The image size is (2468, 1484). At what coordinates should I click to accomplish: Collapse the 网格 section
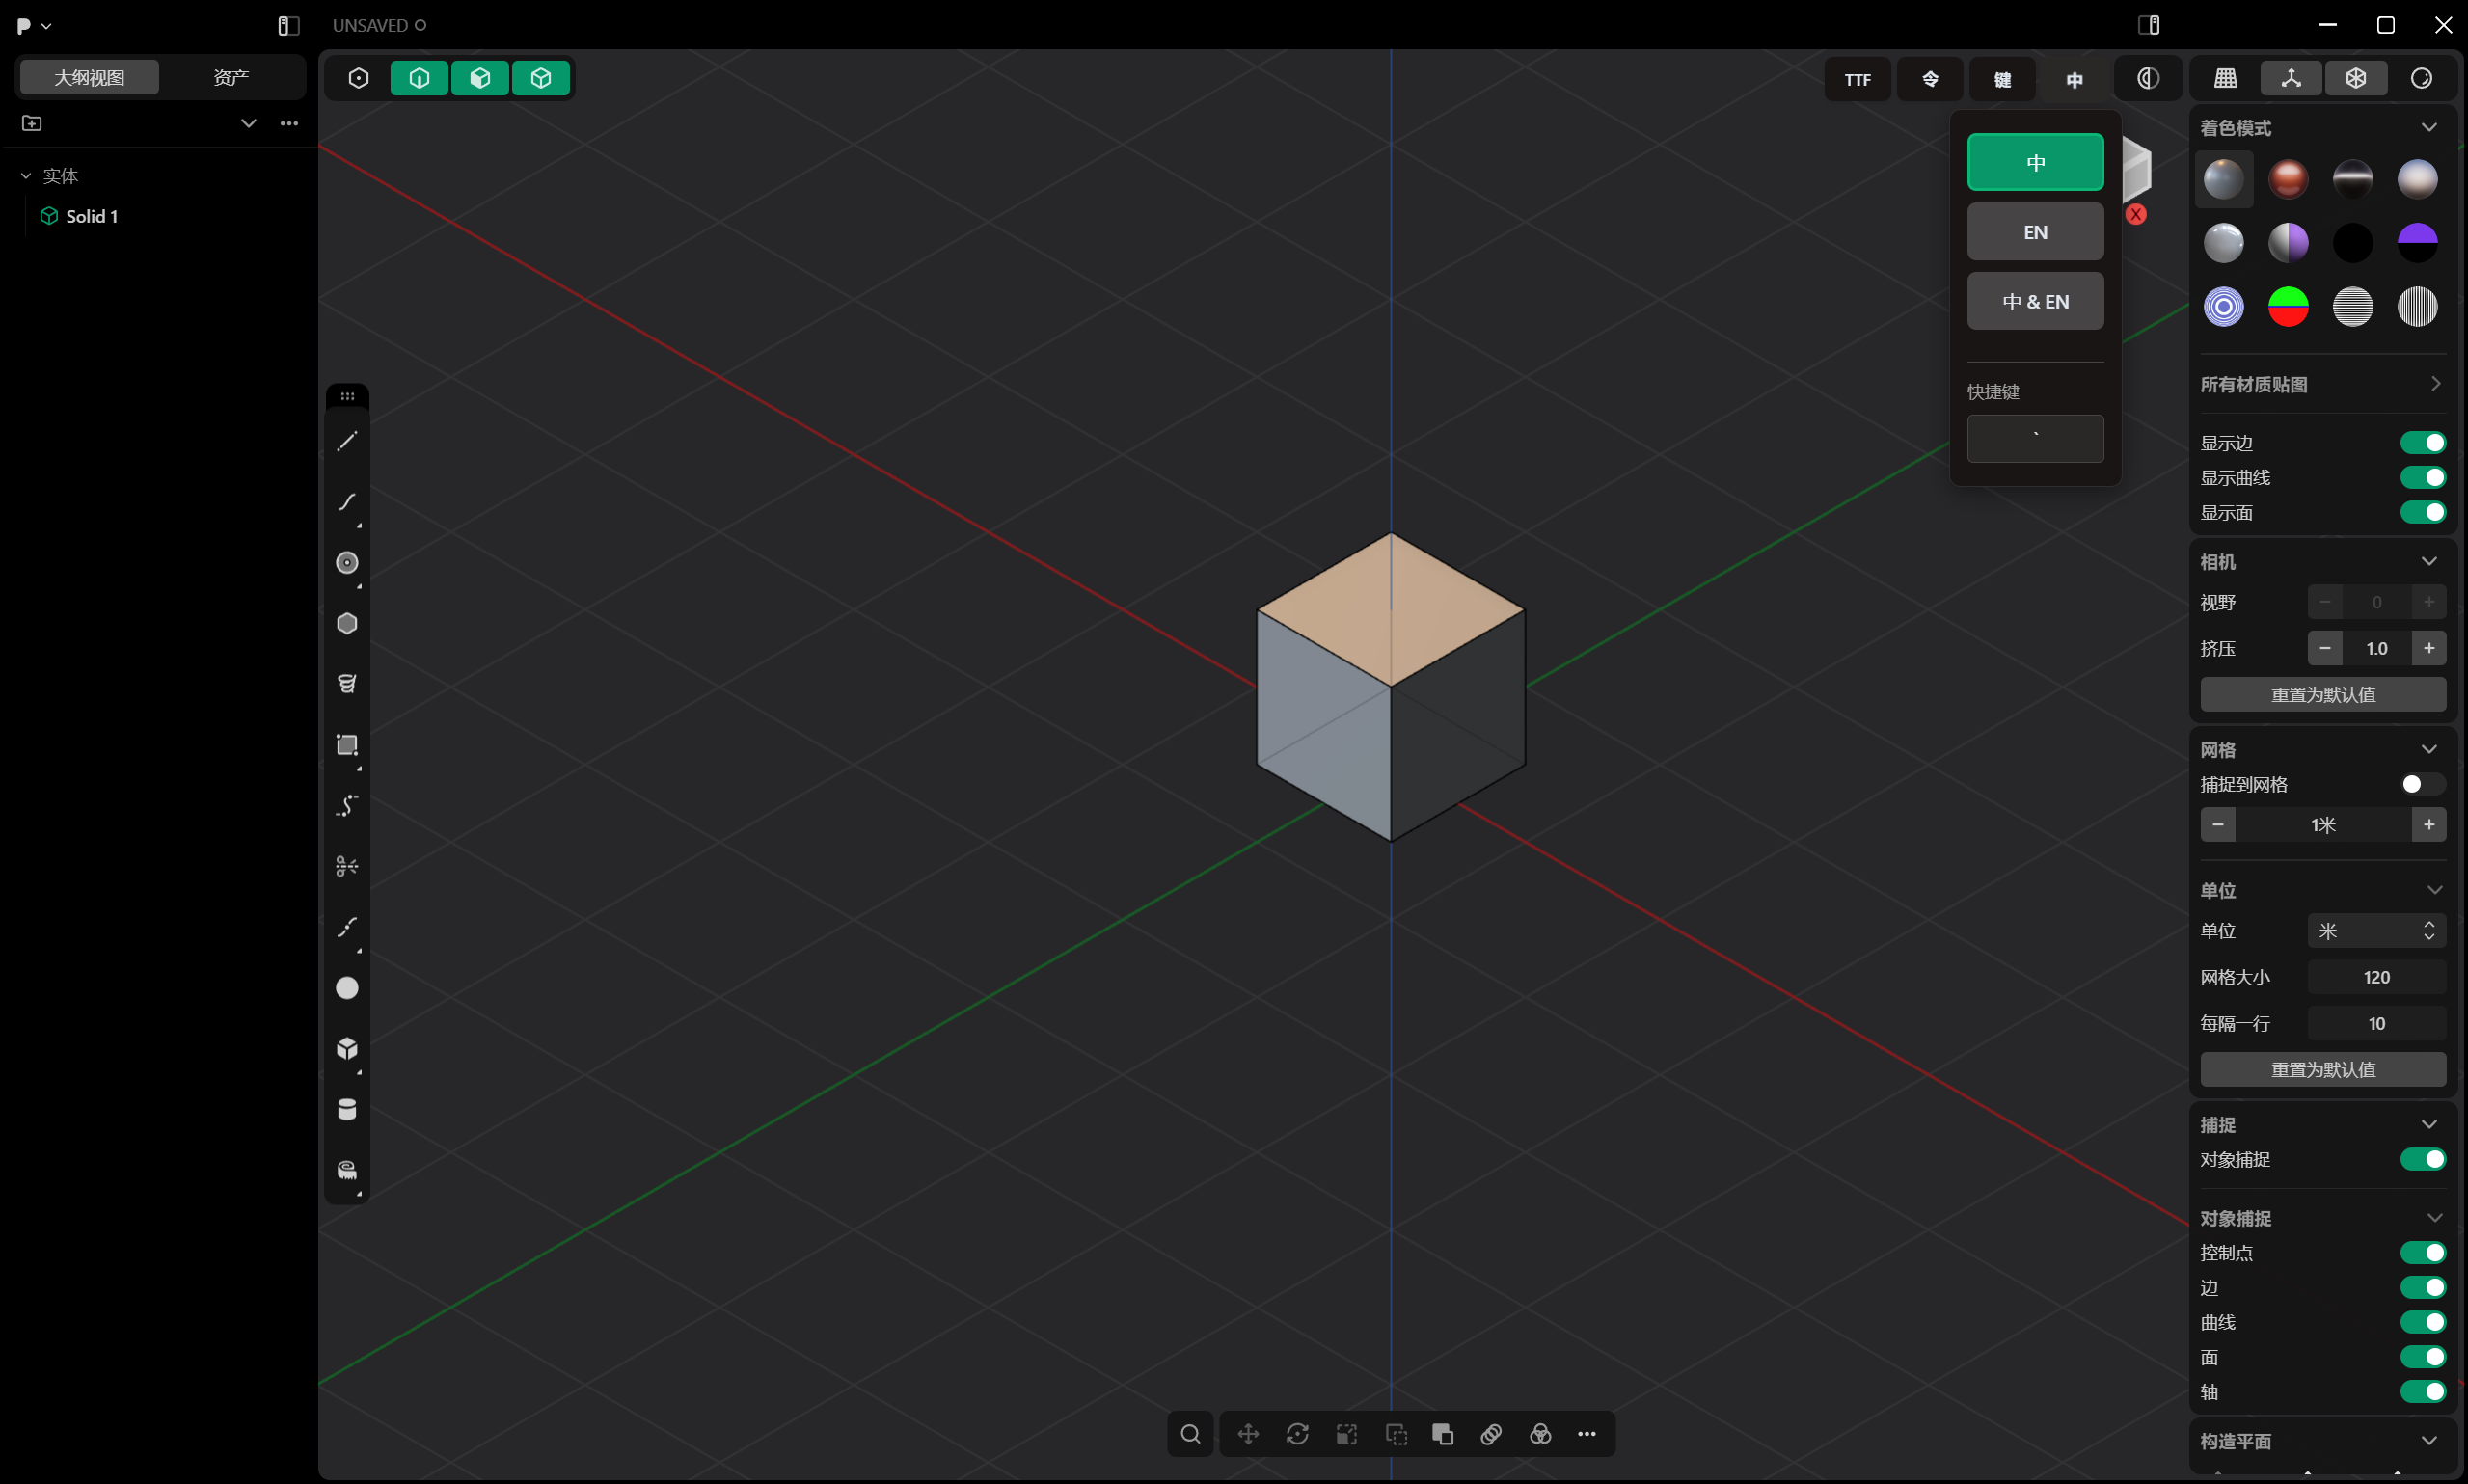tap(2429, 750)
